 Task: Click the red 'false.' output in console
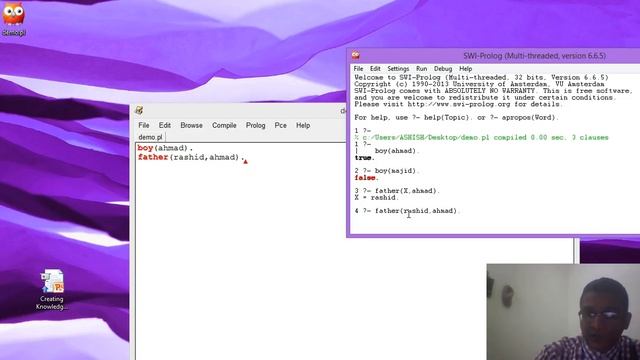[366, 178]
